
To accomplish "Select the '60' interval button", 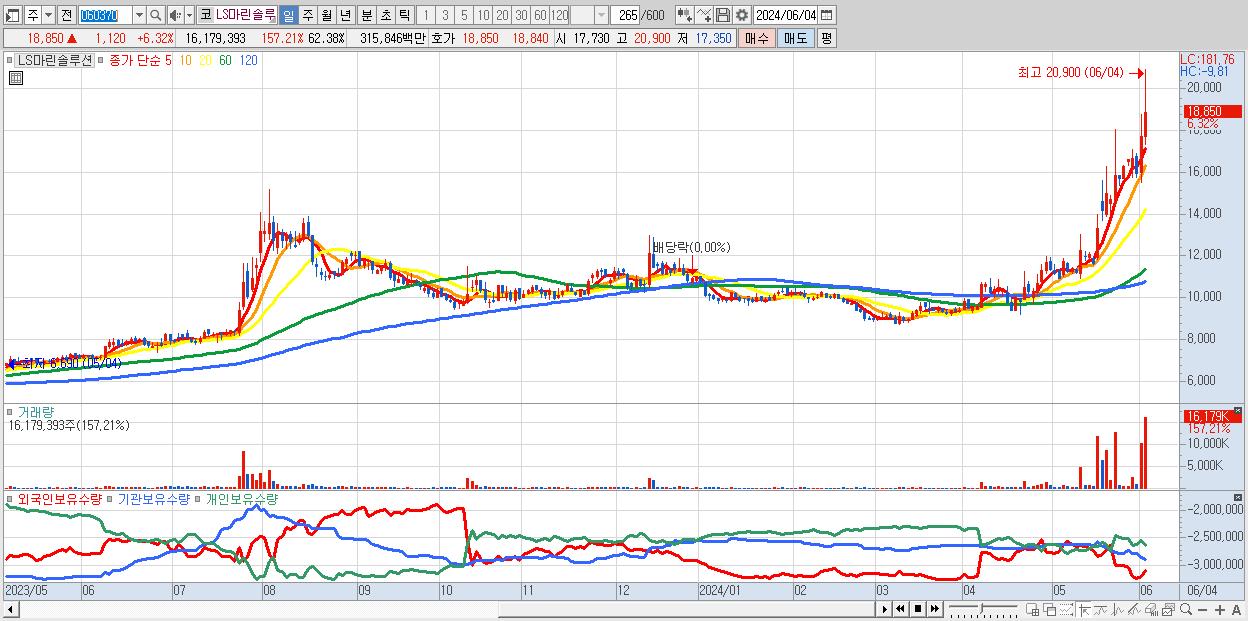I will click(540, 15).
